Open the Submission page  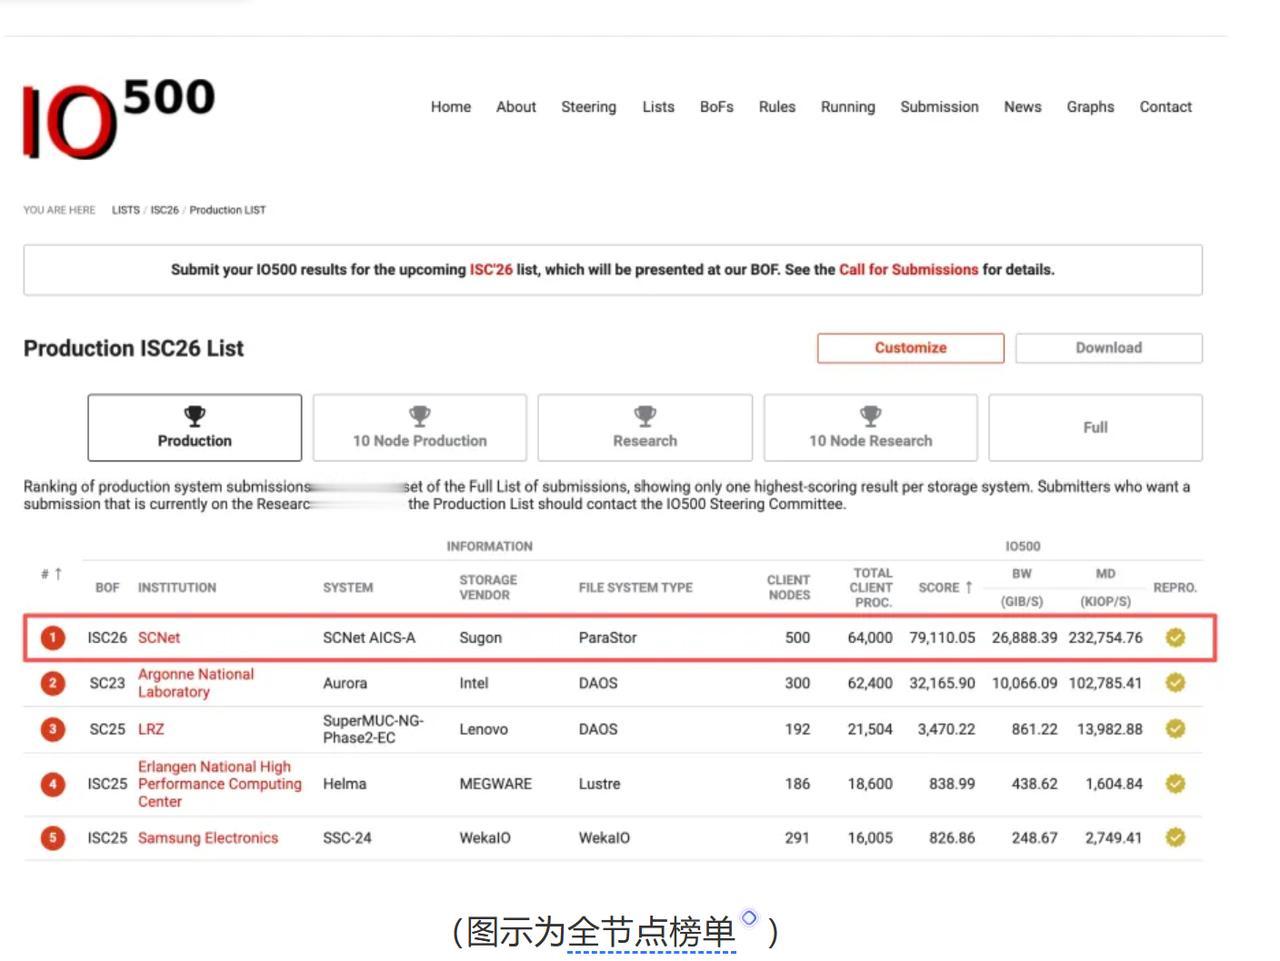(940, 107)
